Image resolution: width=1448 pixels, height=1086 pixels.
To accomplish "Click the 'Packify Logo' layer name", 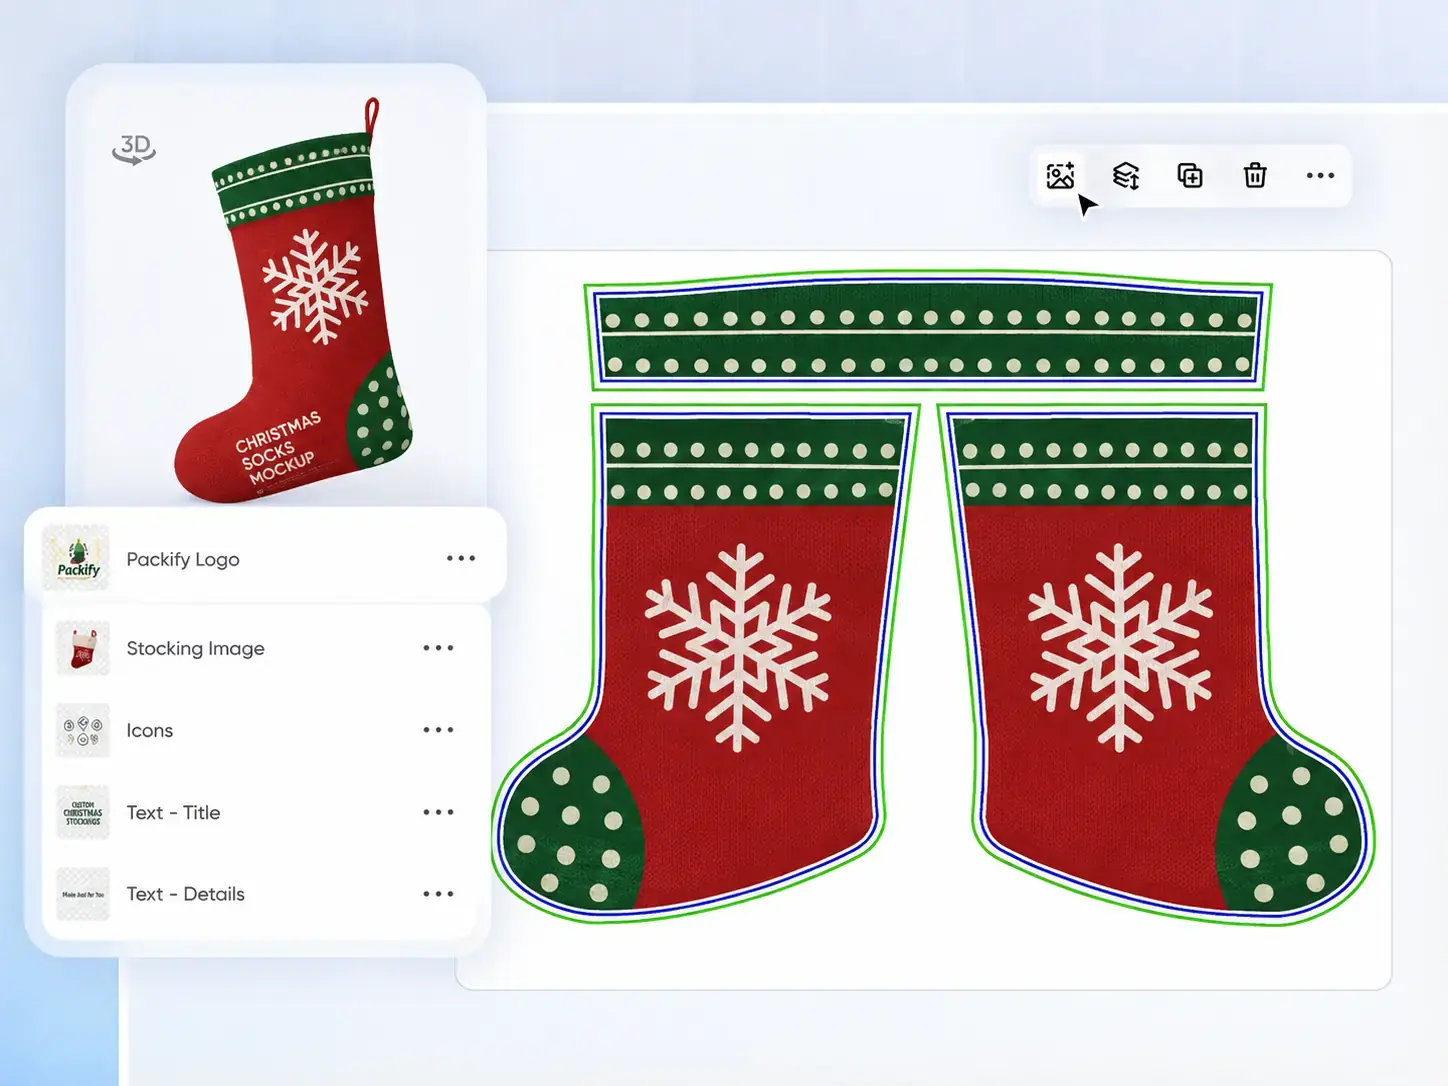I will pos(183,559).
